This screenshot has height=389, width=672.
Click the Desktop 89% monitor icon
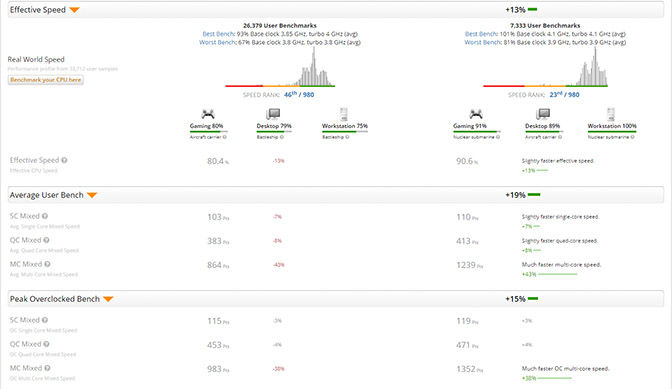pos(543,114)
